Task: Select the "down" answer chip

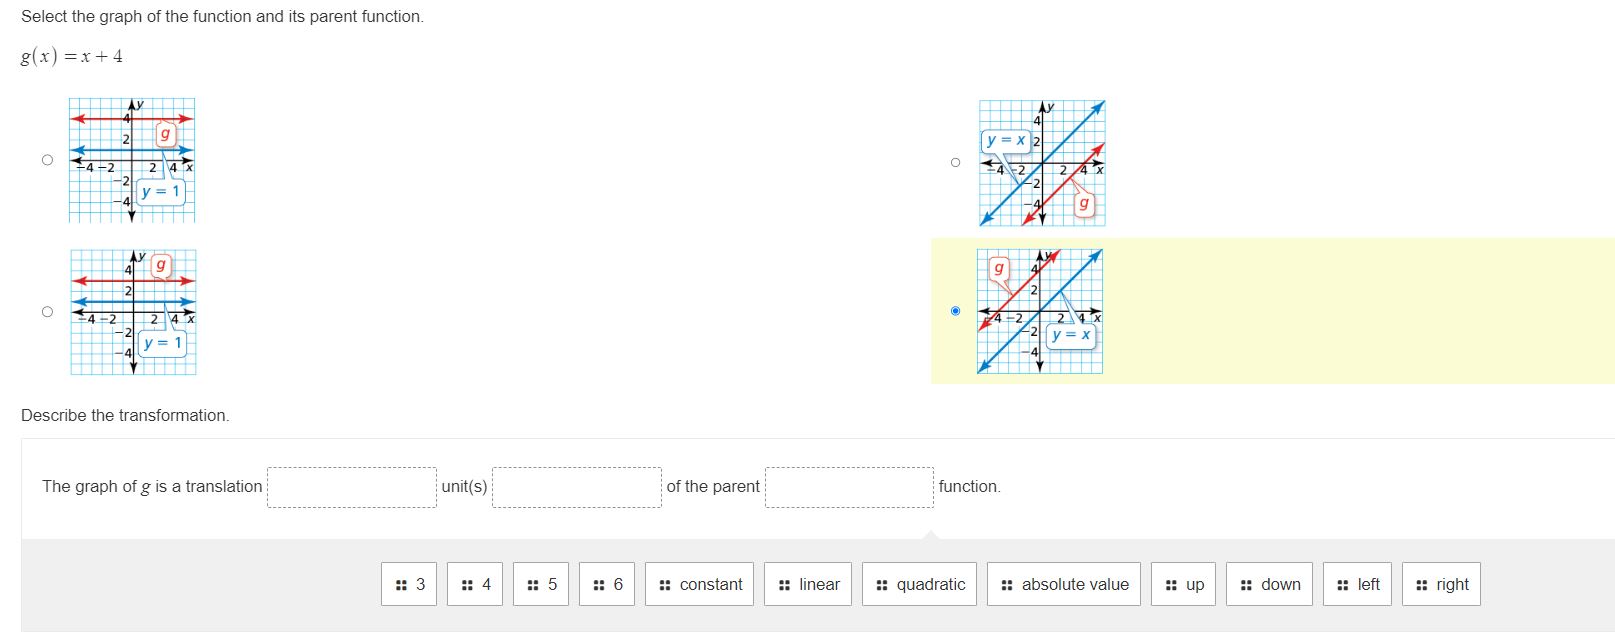Action: click(x=1270, y=584)
